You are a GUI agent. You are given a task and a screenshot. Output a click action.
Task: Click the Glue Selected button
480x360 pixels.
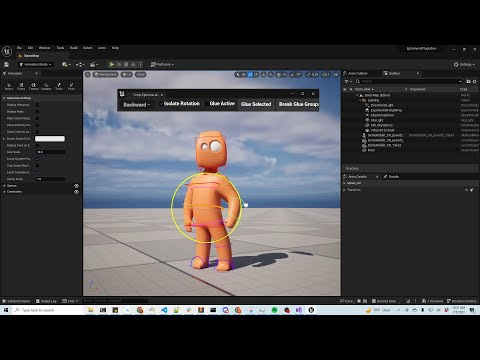pos(256,104)
